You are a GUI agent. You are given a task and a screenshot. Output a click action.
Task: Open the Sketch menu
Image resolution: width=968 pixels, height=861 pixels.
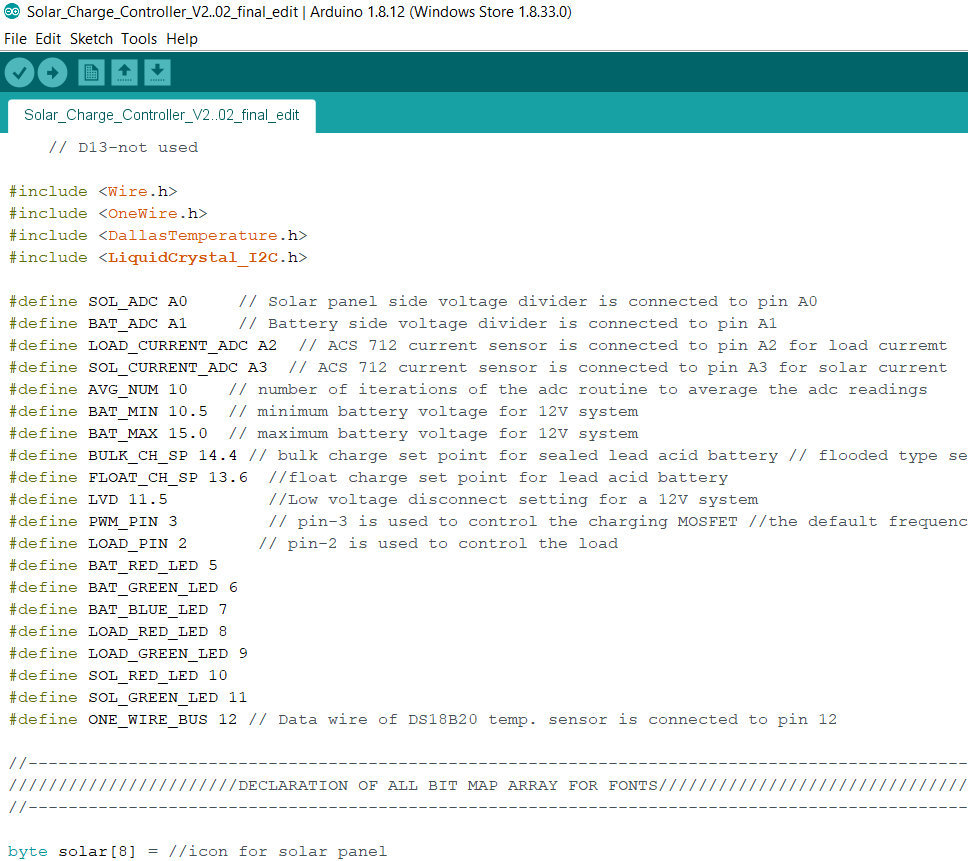click(91, 39)
